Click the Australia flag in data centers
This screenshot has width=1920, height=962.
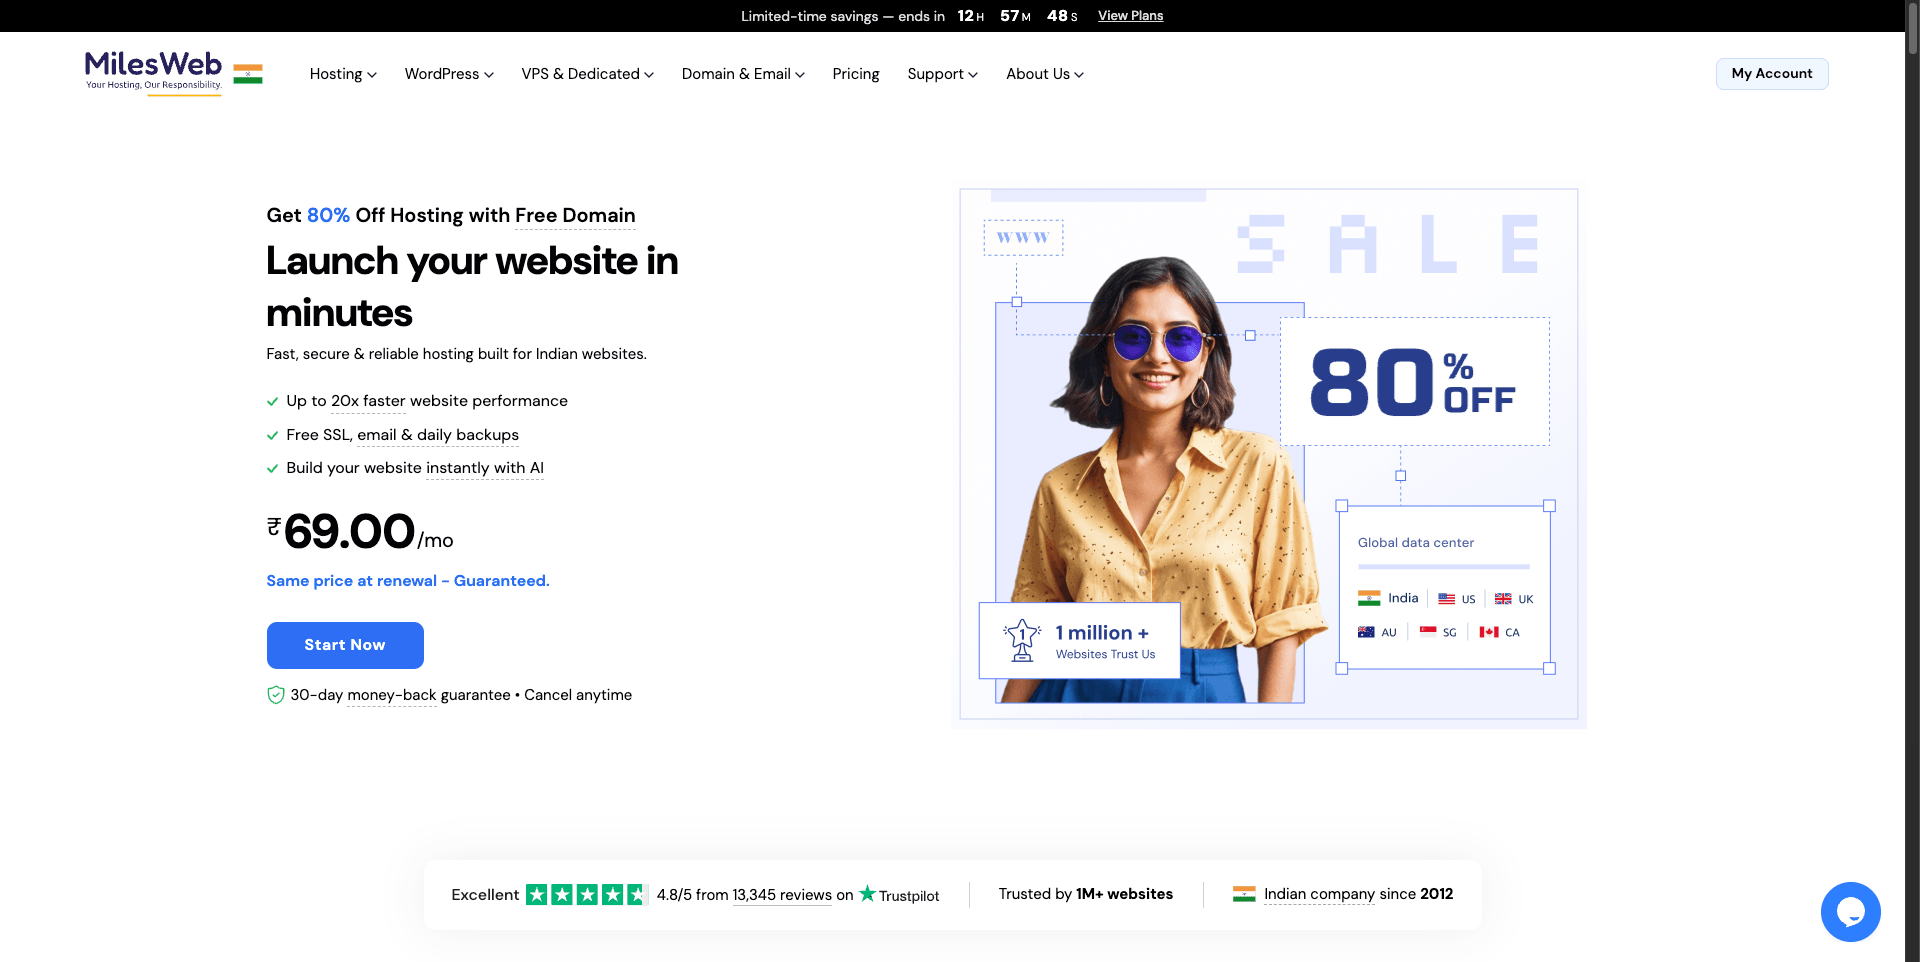tap(1366, 632)
